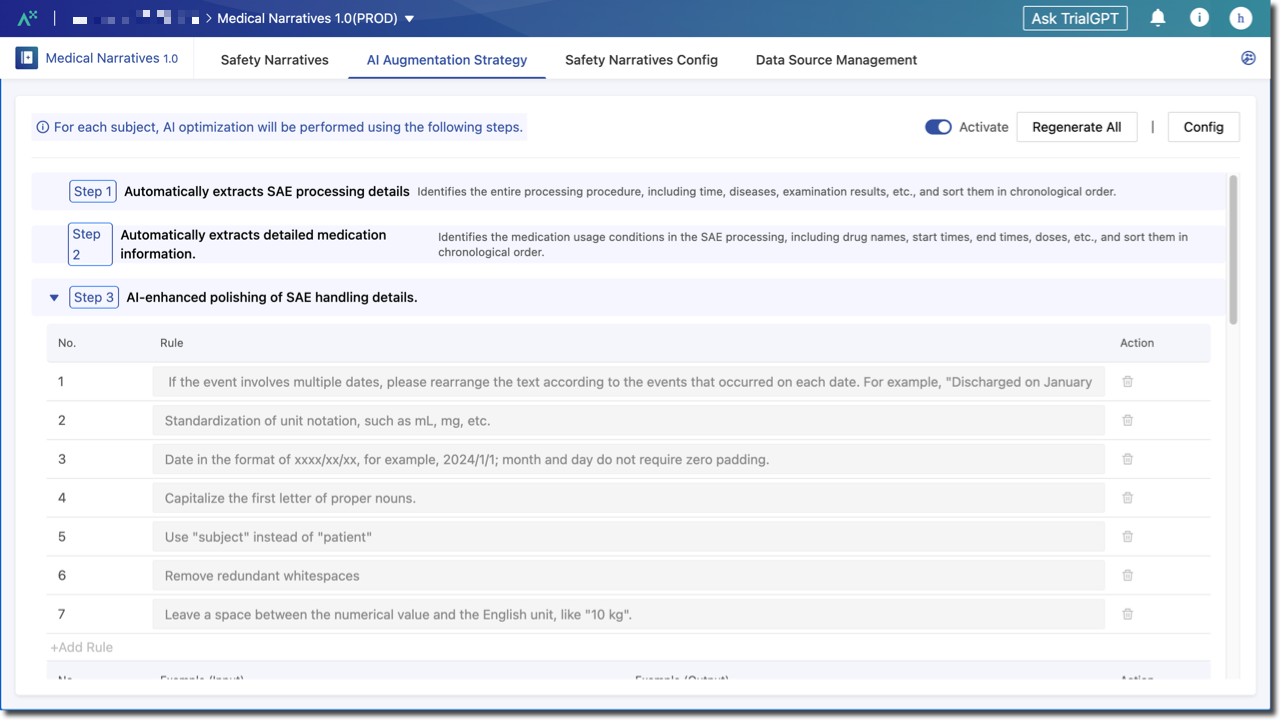Click the app logo in the top bar

point(27,18)
